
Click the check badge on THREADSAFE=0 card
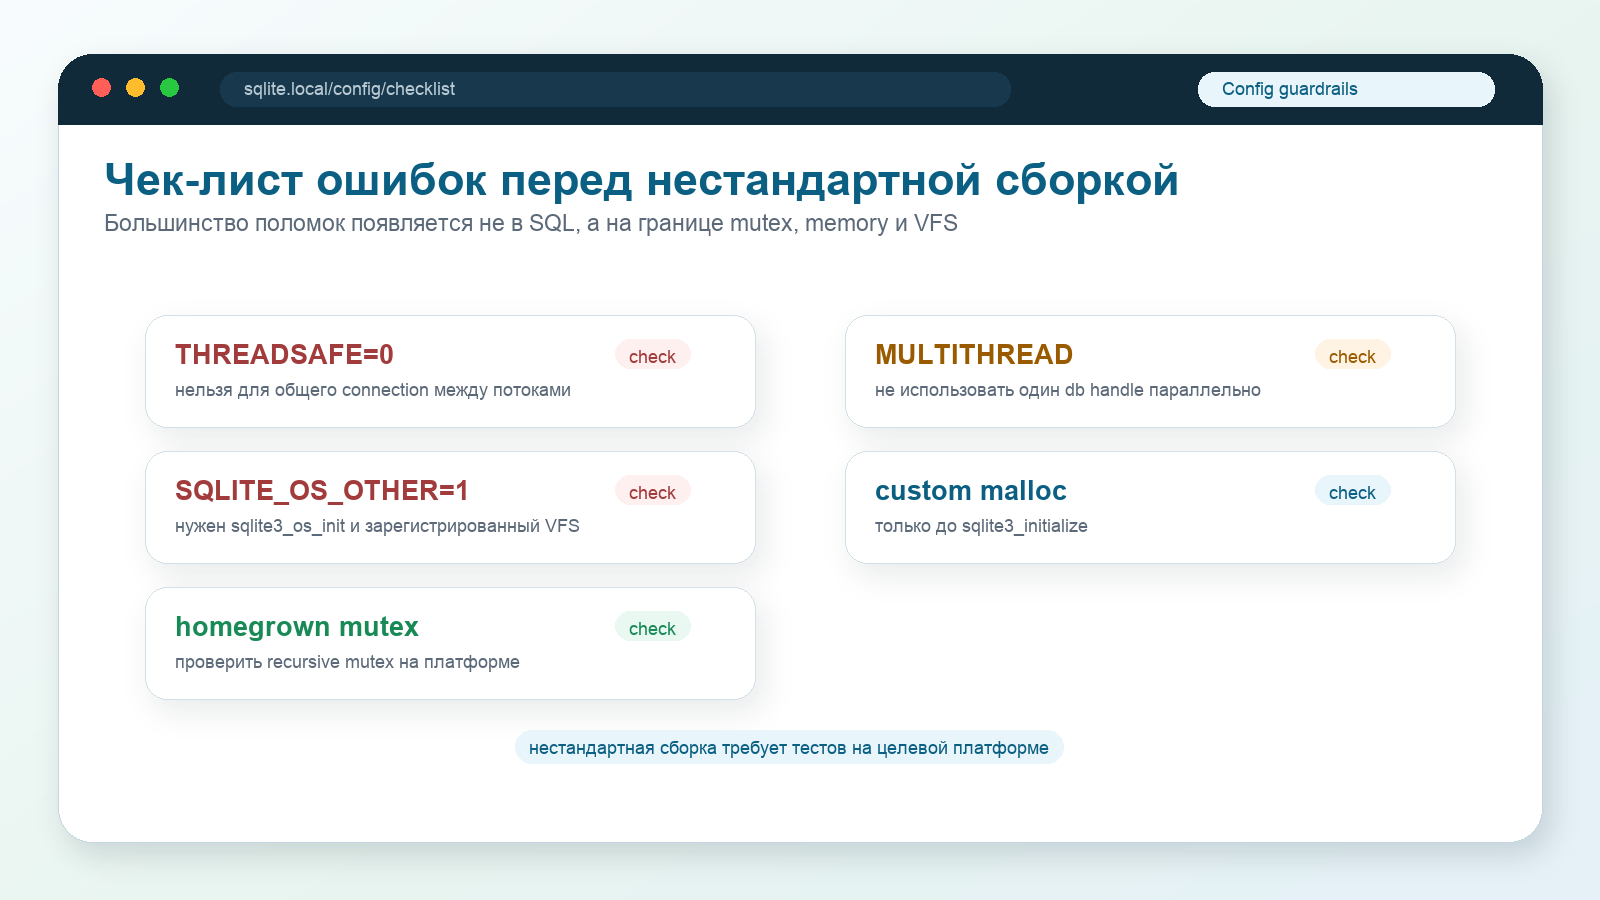tap(652, 356)
